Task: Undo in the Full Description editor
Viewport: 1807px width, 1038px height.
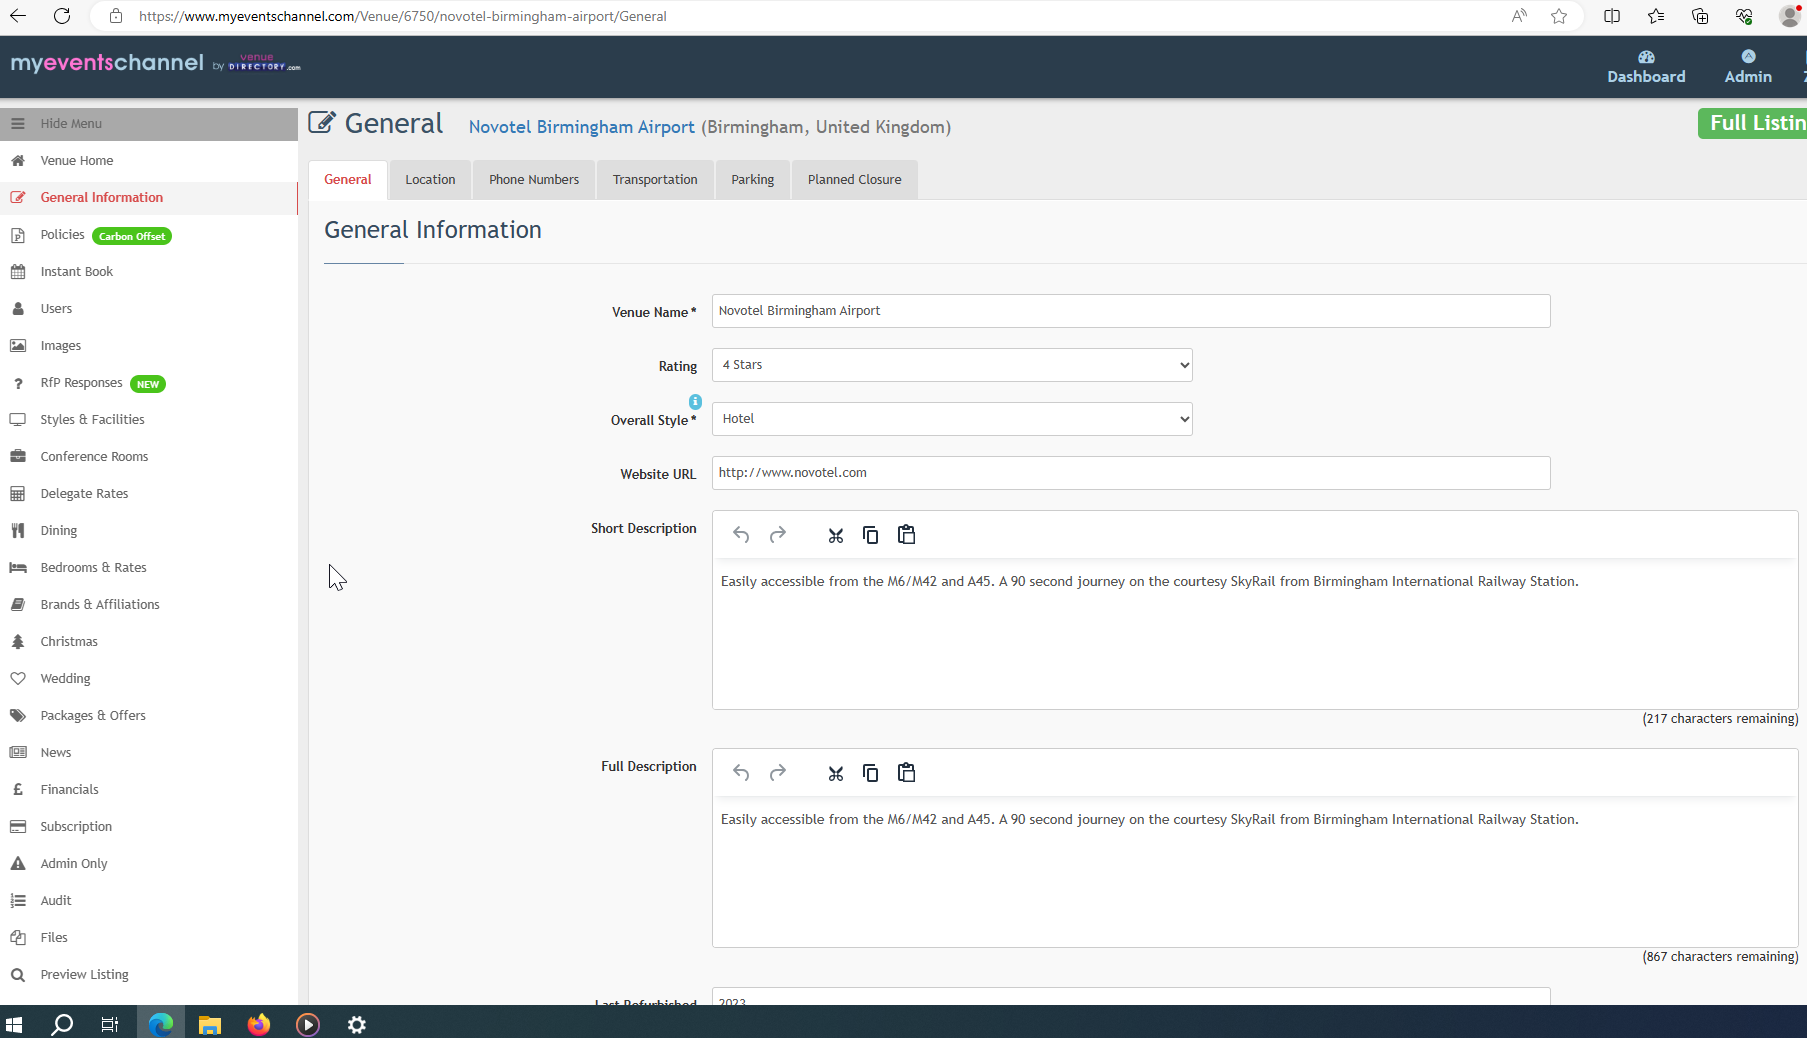Action: coord(741,773)
